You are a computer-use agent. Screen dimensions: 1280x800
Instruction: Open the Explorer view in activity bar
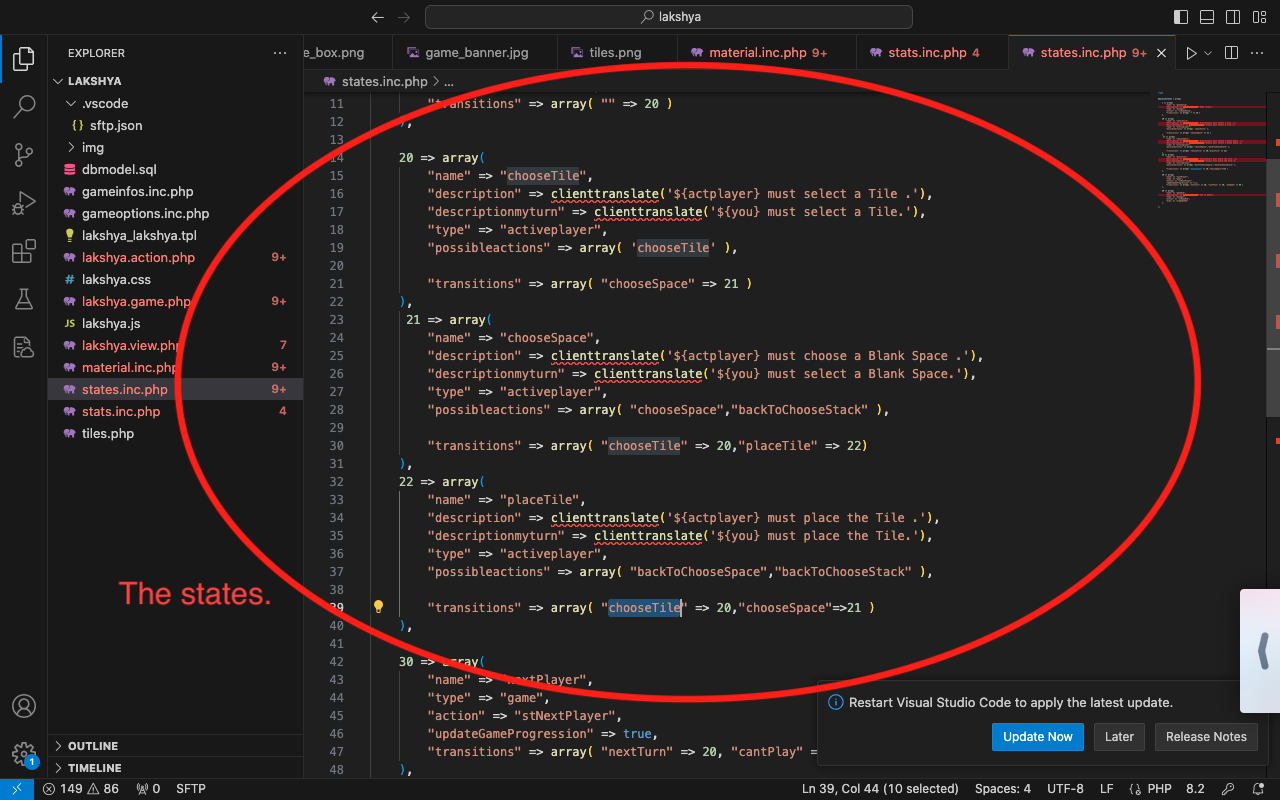[x=23, y=59]
